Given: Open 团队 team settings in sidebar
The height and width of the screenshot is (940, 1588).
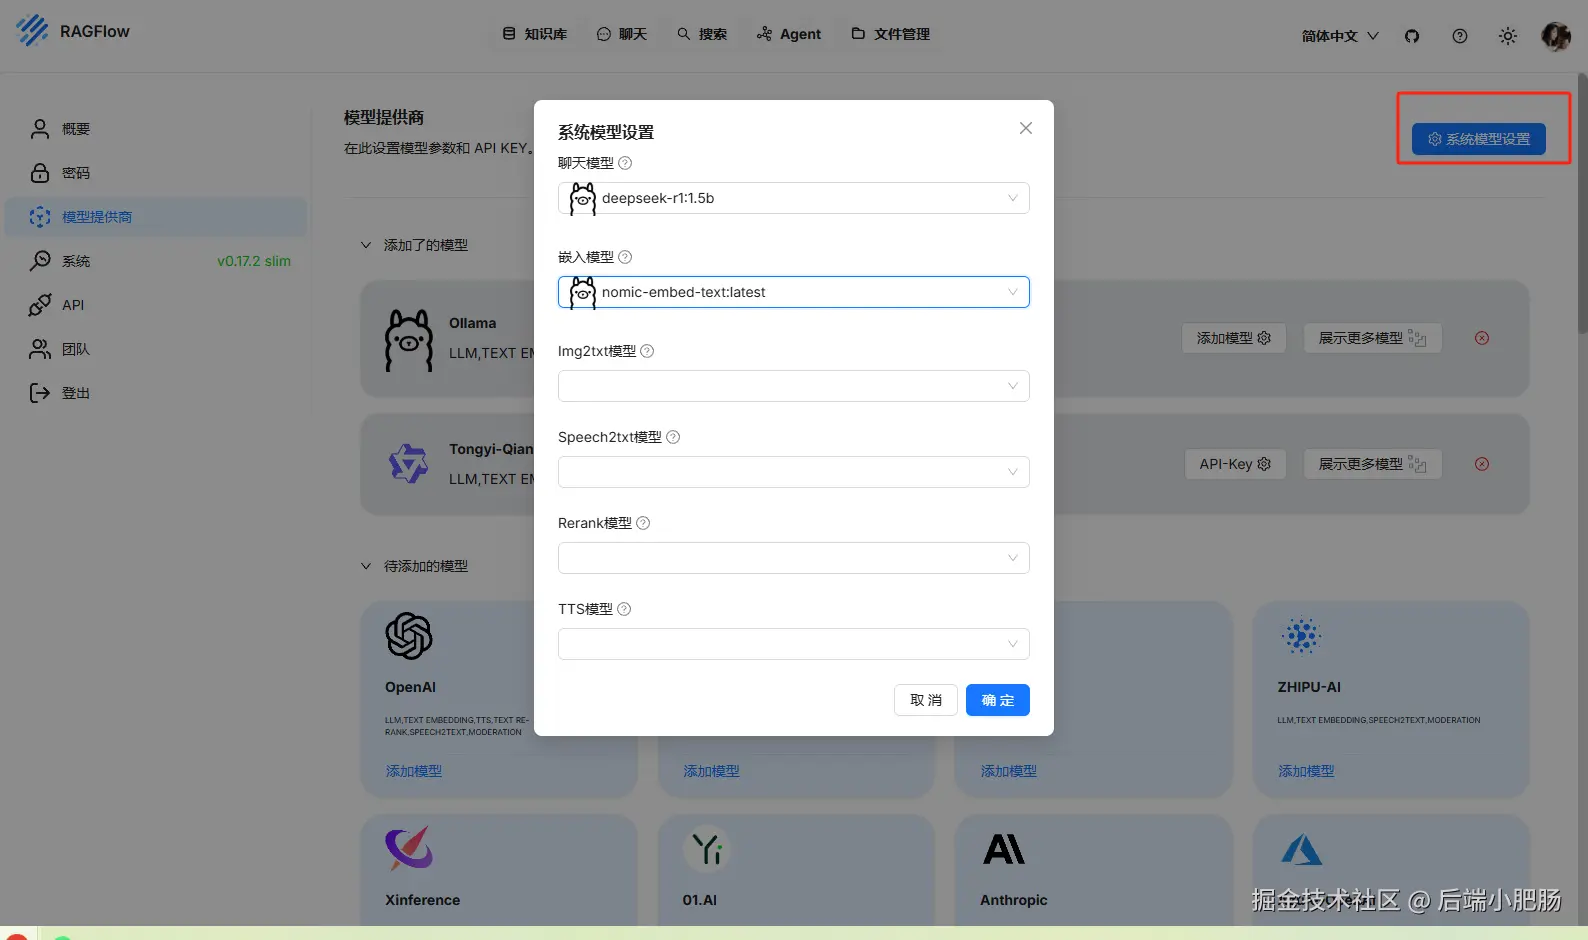Looking at the screenshot, I should click(156, 349).
